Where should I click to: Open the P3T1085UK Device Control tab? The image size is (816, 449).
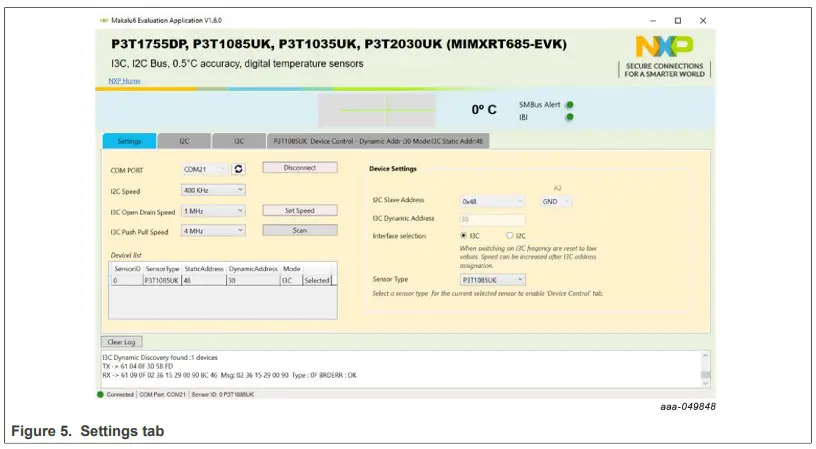tap(378, 141)
